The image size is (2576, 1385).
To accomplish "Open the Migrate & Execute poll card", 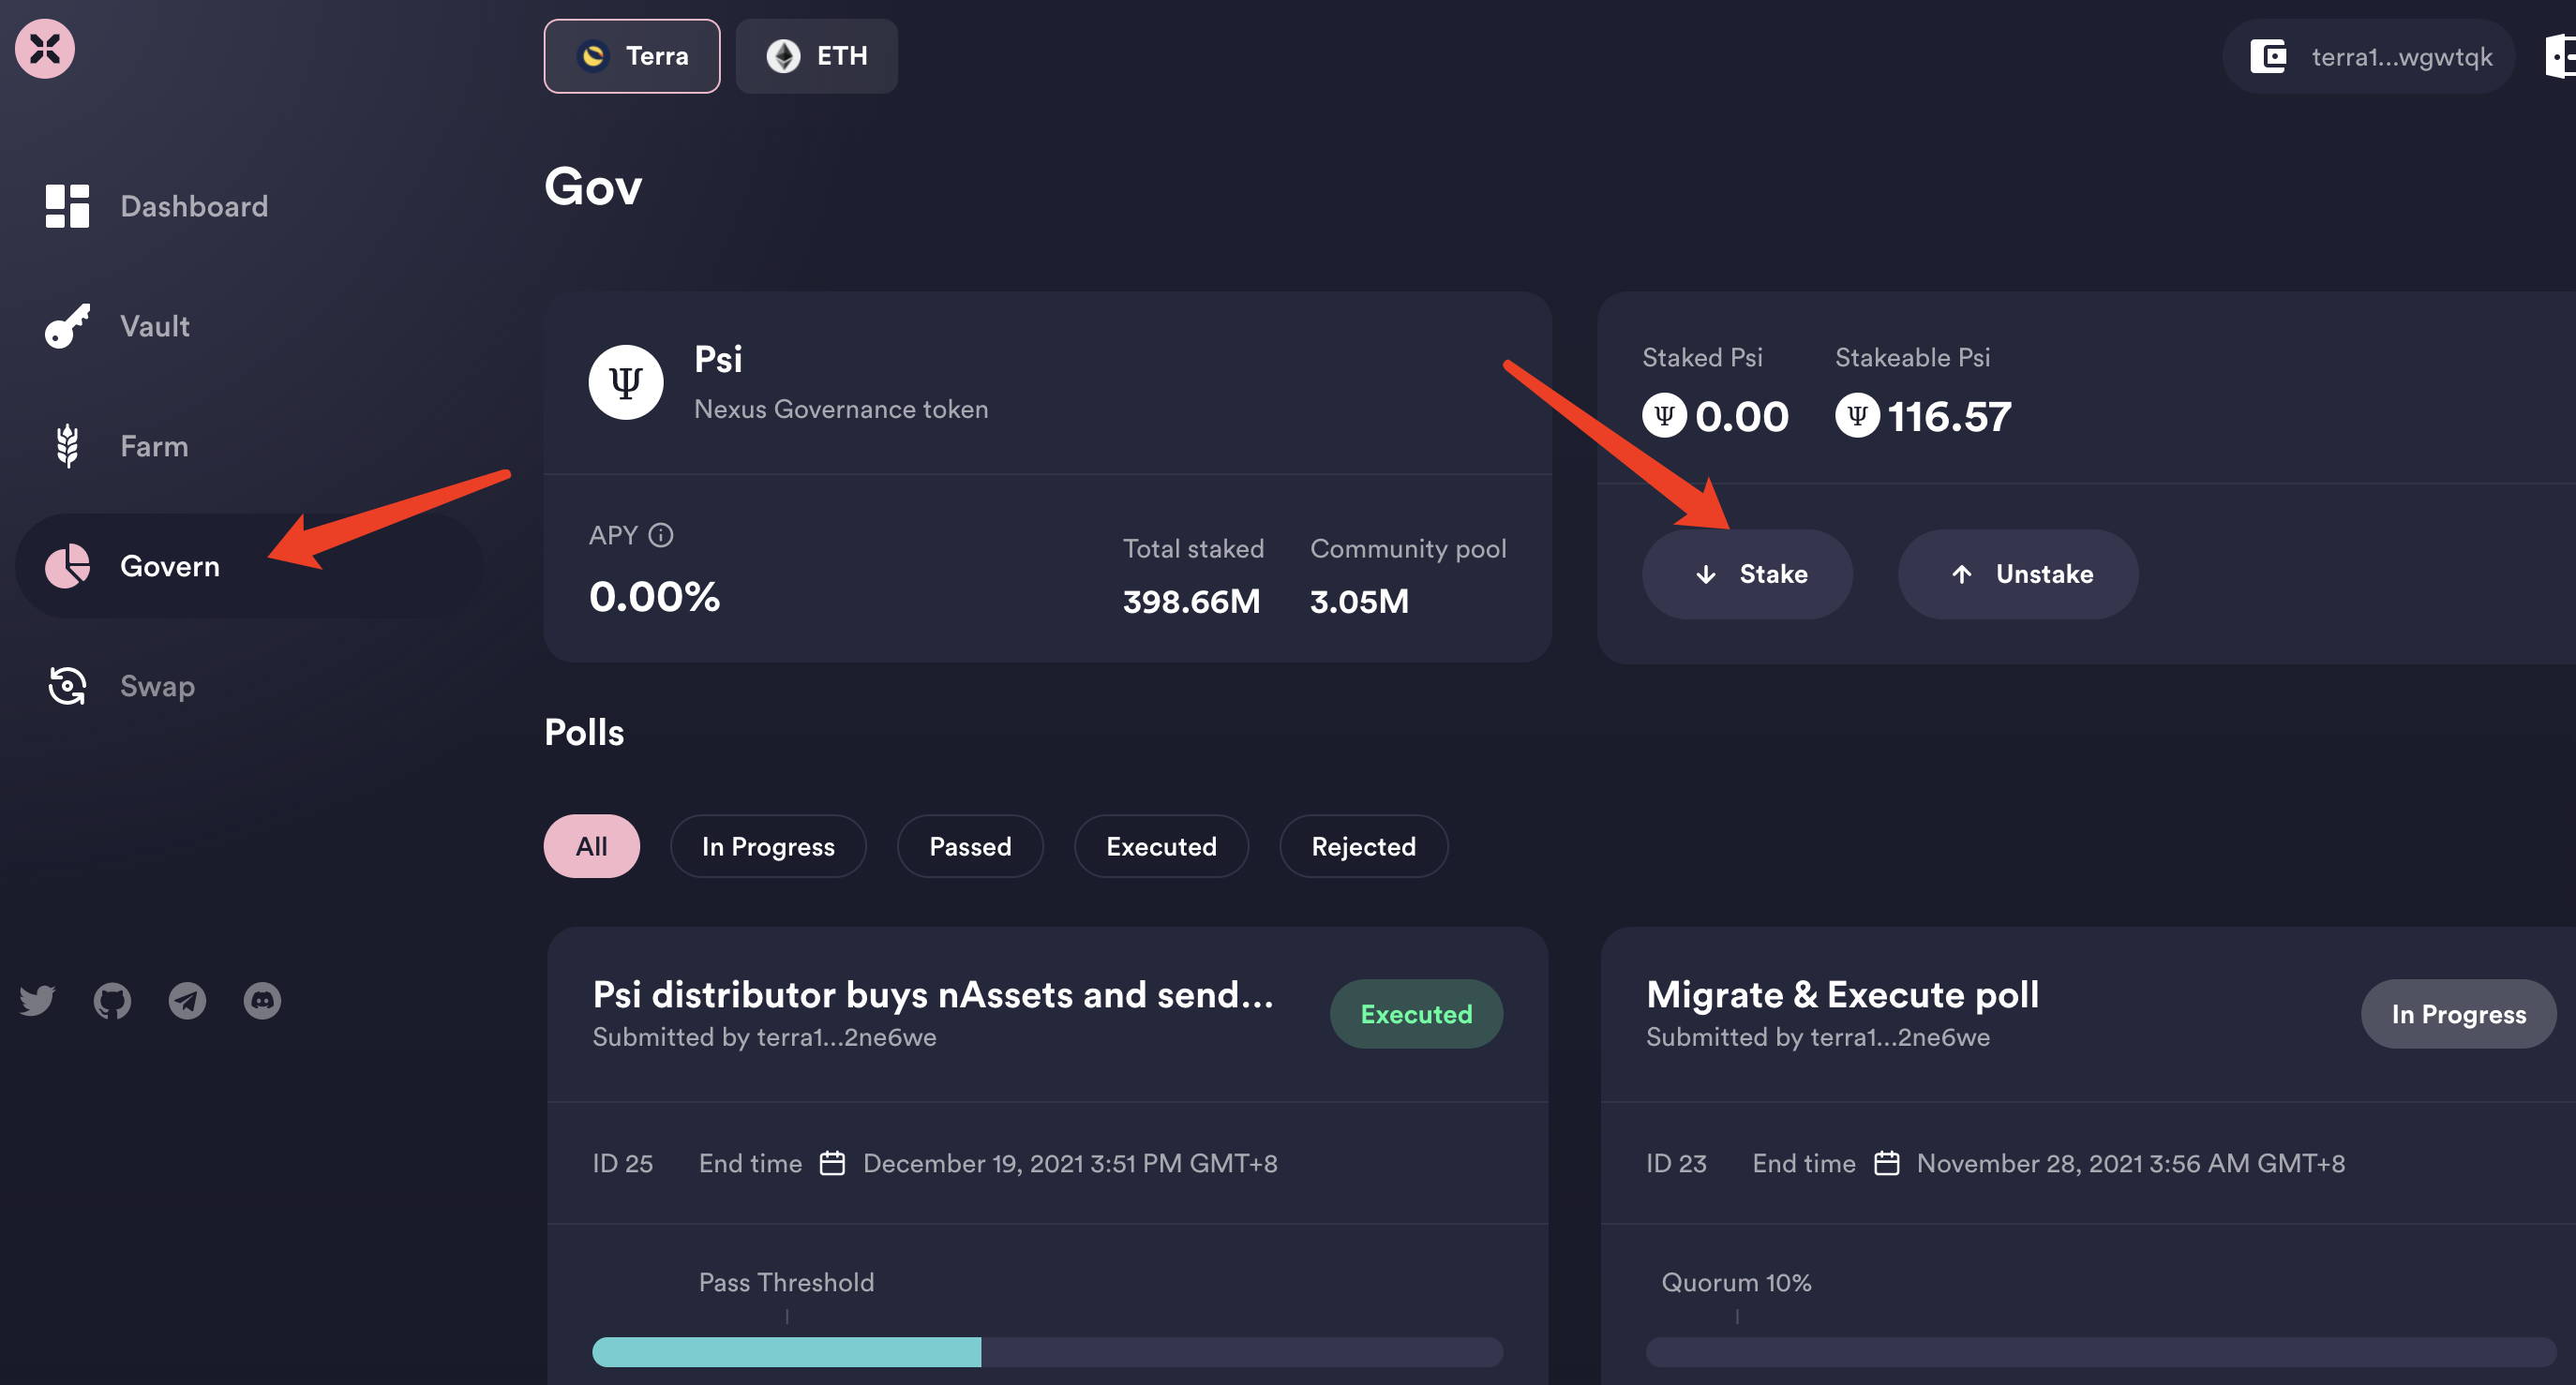I will [x=1841, y=995].
